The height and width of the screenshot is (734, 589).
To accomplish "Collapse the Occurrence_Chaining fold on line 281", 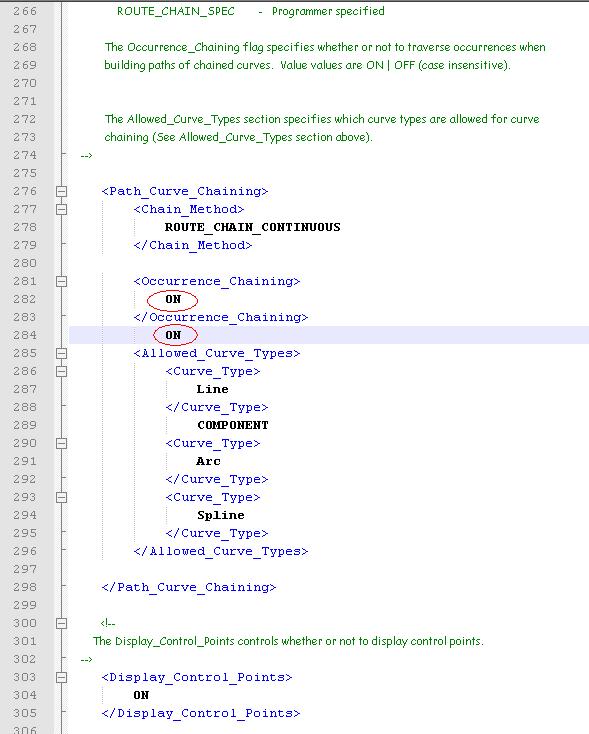I will pos(61,281).
